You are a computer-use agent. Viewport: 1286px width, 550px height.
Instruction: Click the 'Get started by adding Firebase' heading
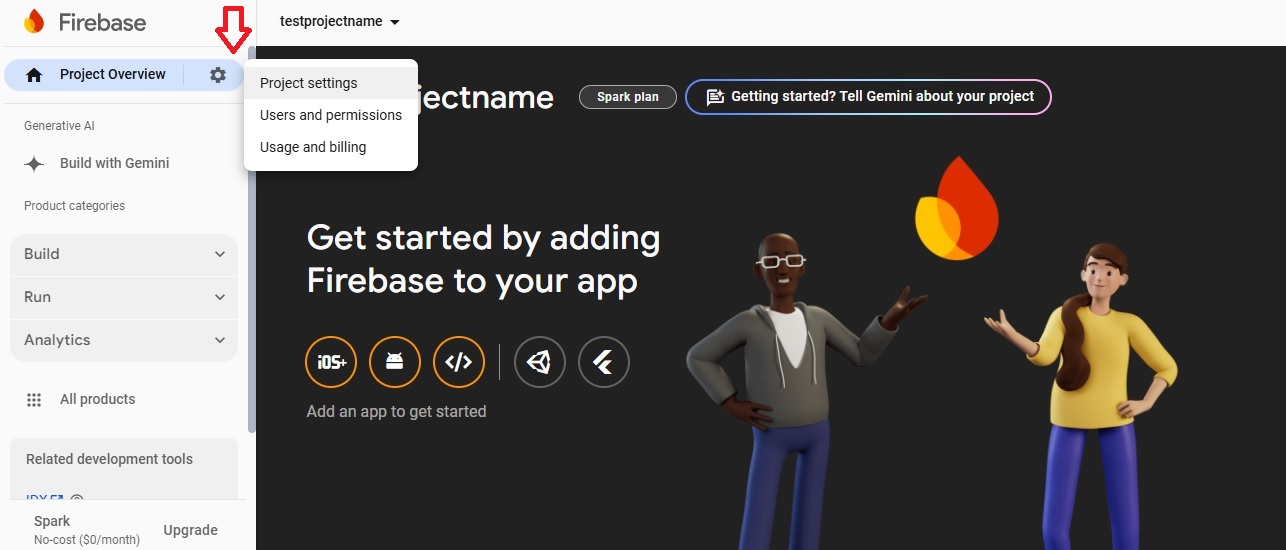point(483,259)
